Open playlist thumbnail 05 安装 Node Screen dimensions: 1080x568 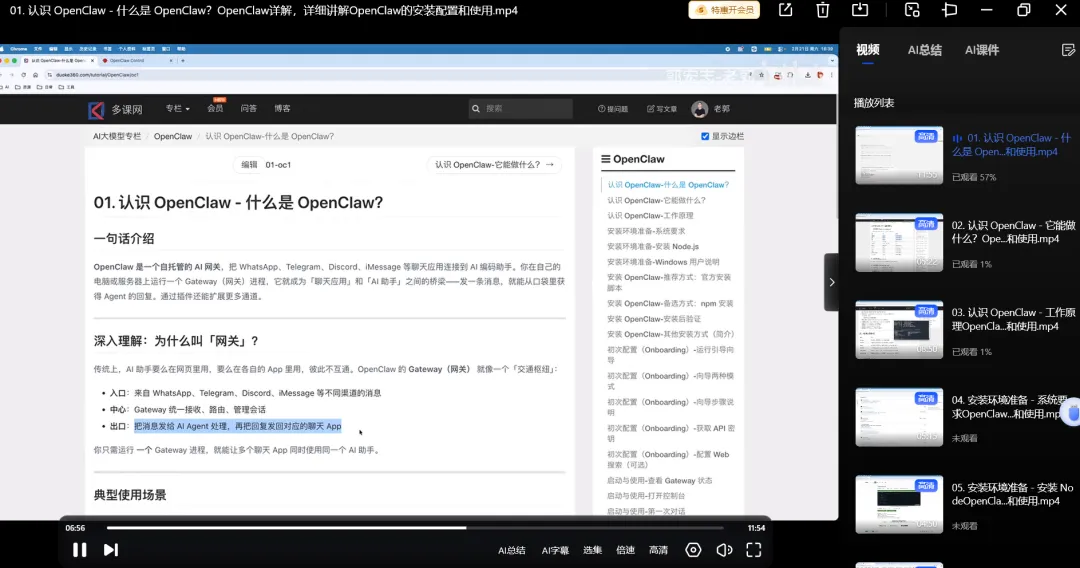click(899, 505)
